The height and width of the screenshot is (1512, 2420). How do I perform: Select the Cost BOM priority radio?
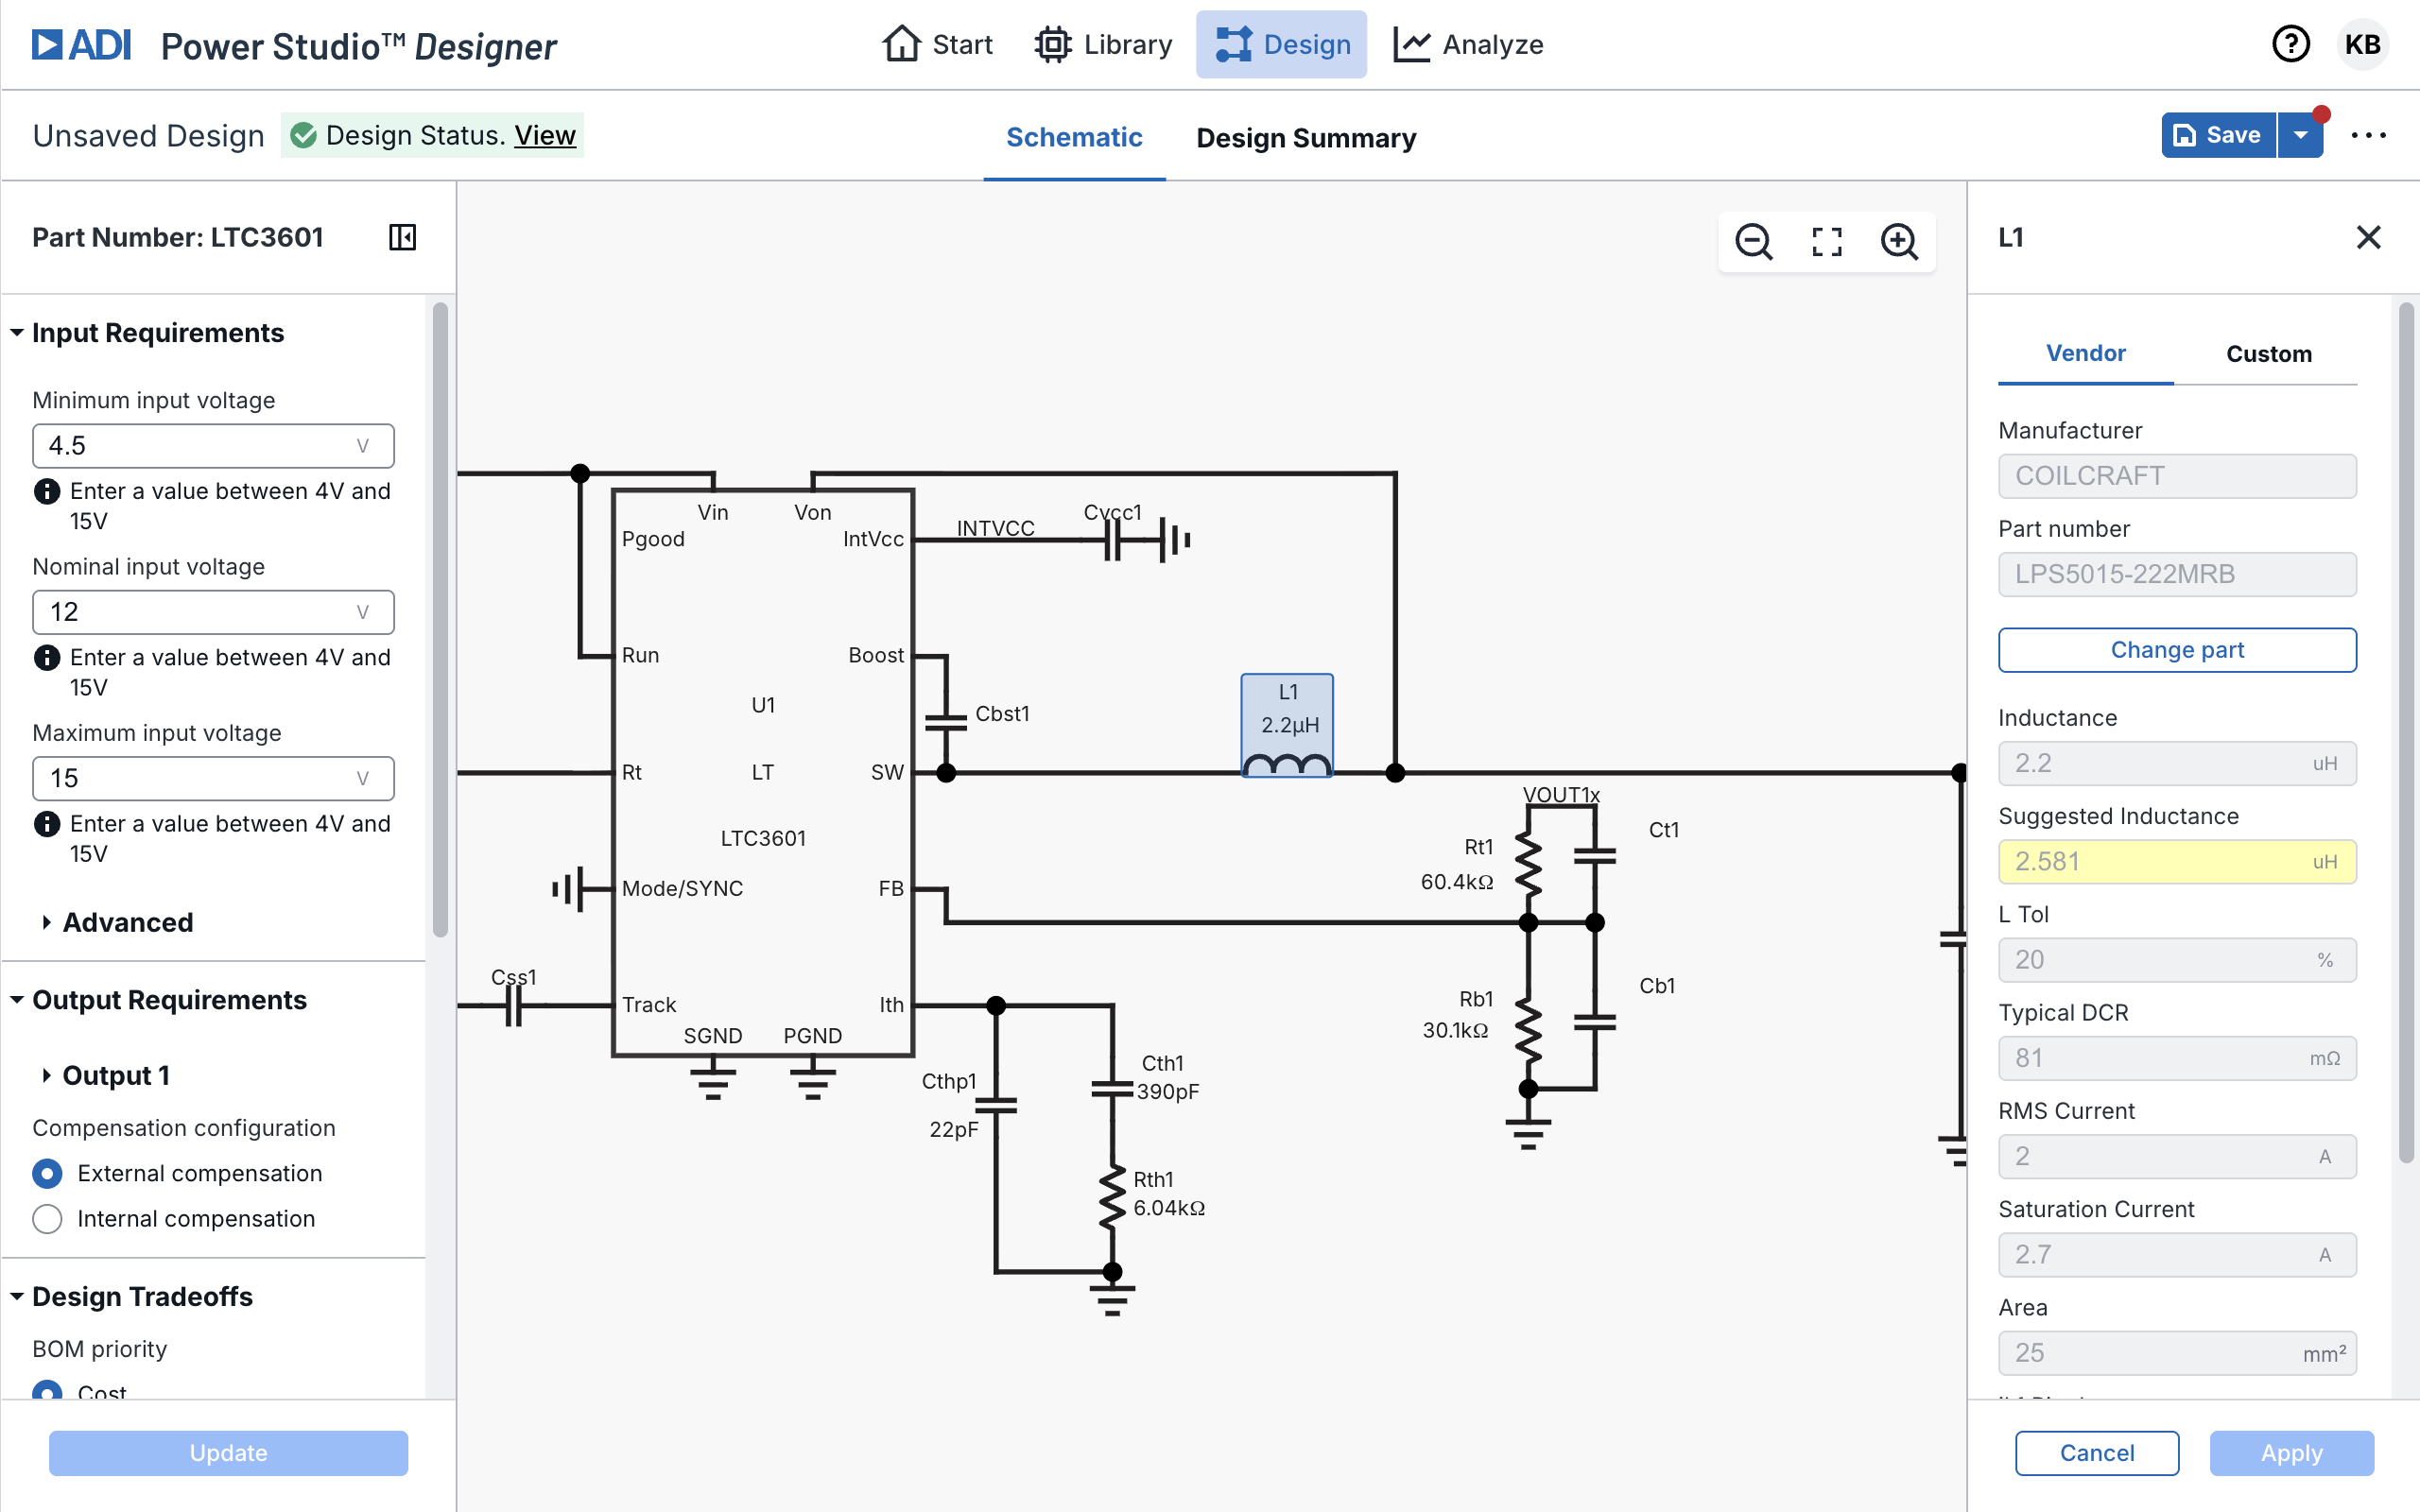pyautogui.click(x=47, y=1392)
